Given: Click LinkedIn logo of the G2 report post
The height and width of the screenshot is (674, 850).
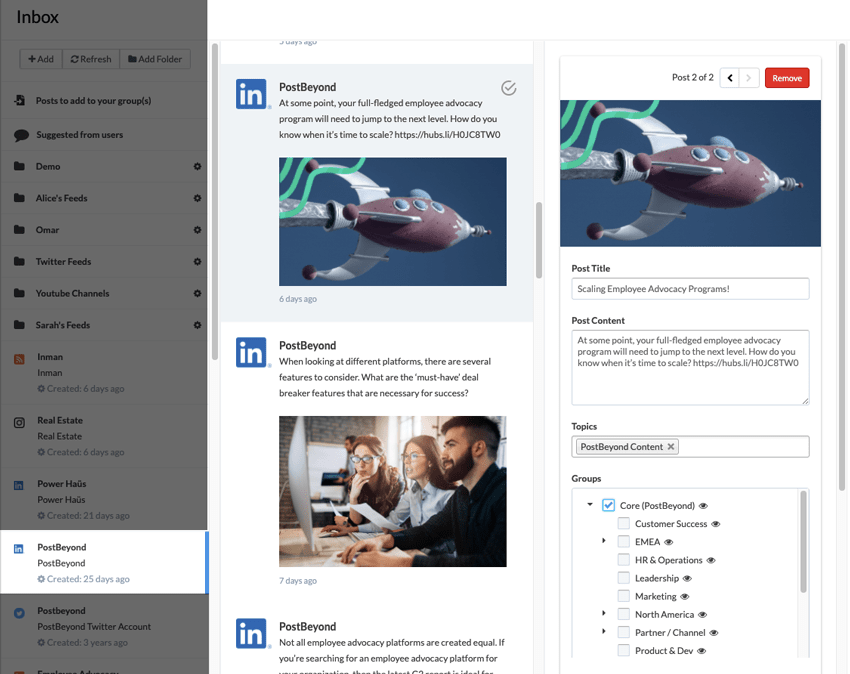Looking at the screenshot, I should tap(251, 633).
